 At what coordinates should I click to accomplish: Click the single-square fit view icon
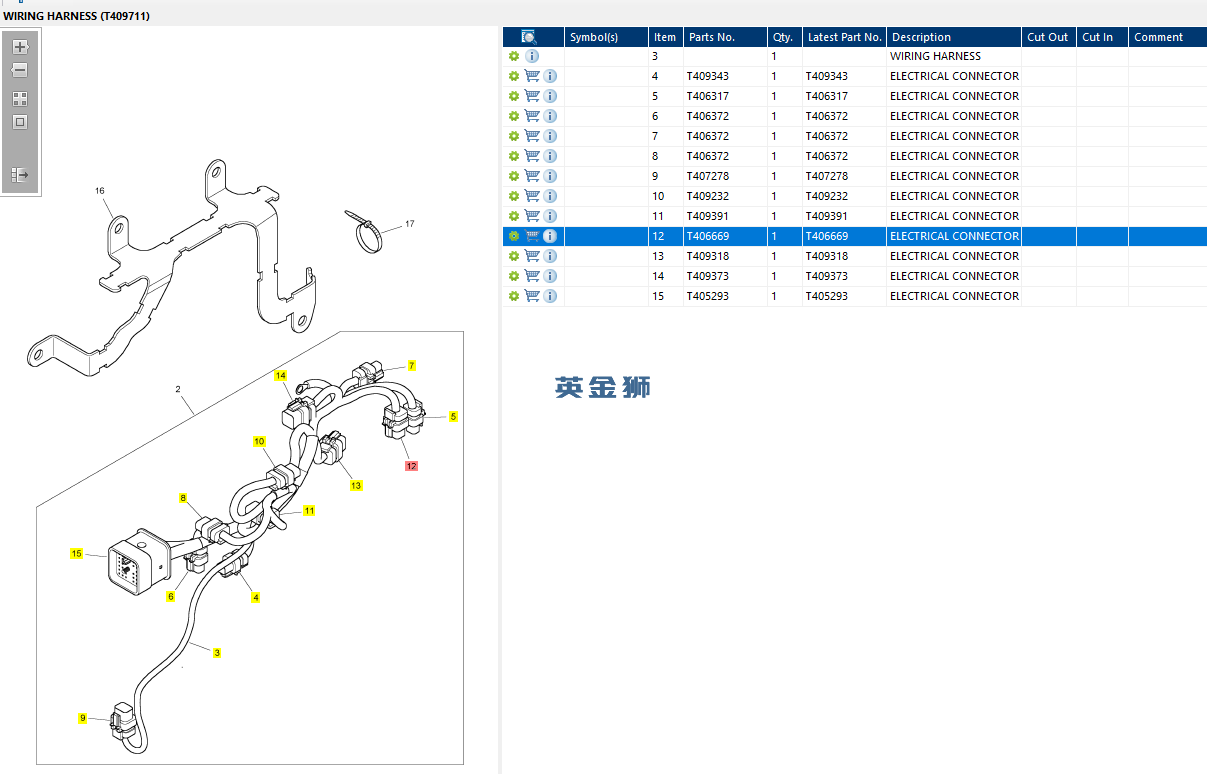click(x=20, y=122)
